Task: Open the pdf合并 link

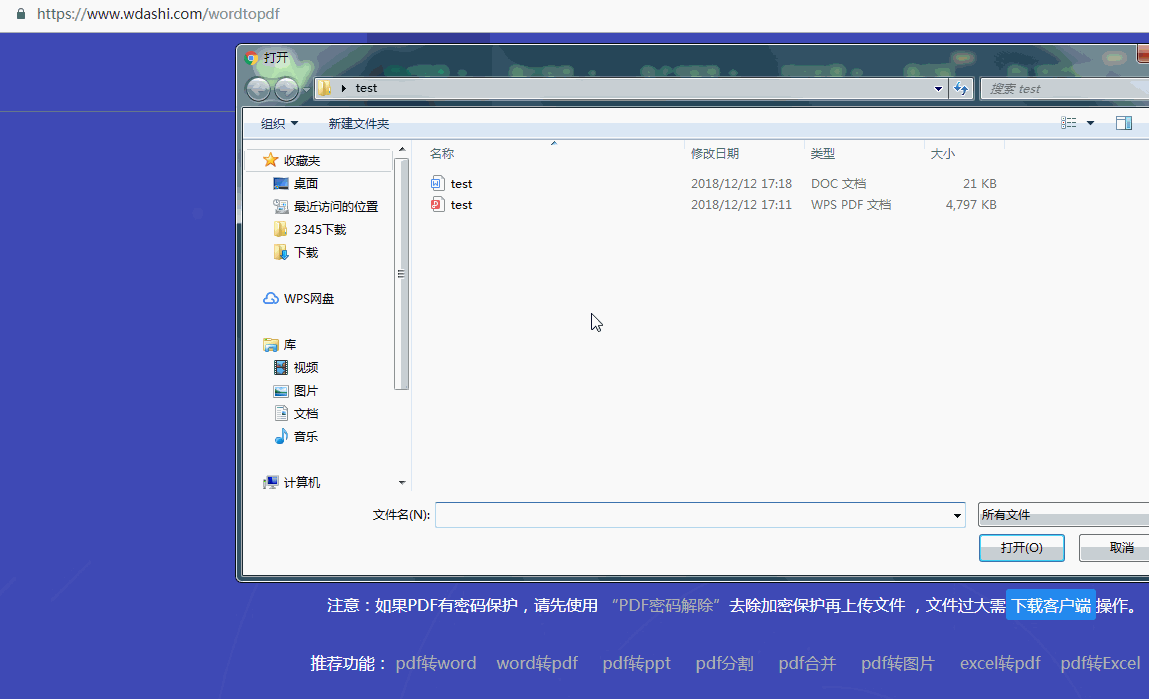Action: (807, 663)
